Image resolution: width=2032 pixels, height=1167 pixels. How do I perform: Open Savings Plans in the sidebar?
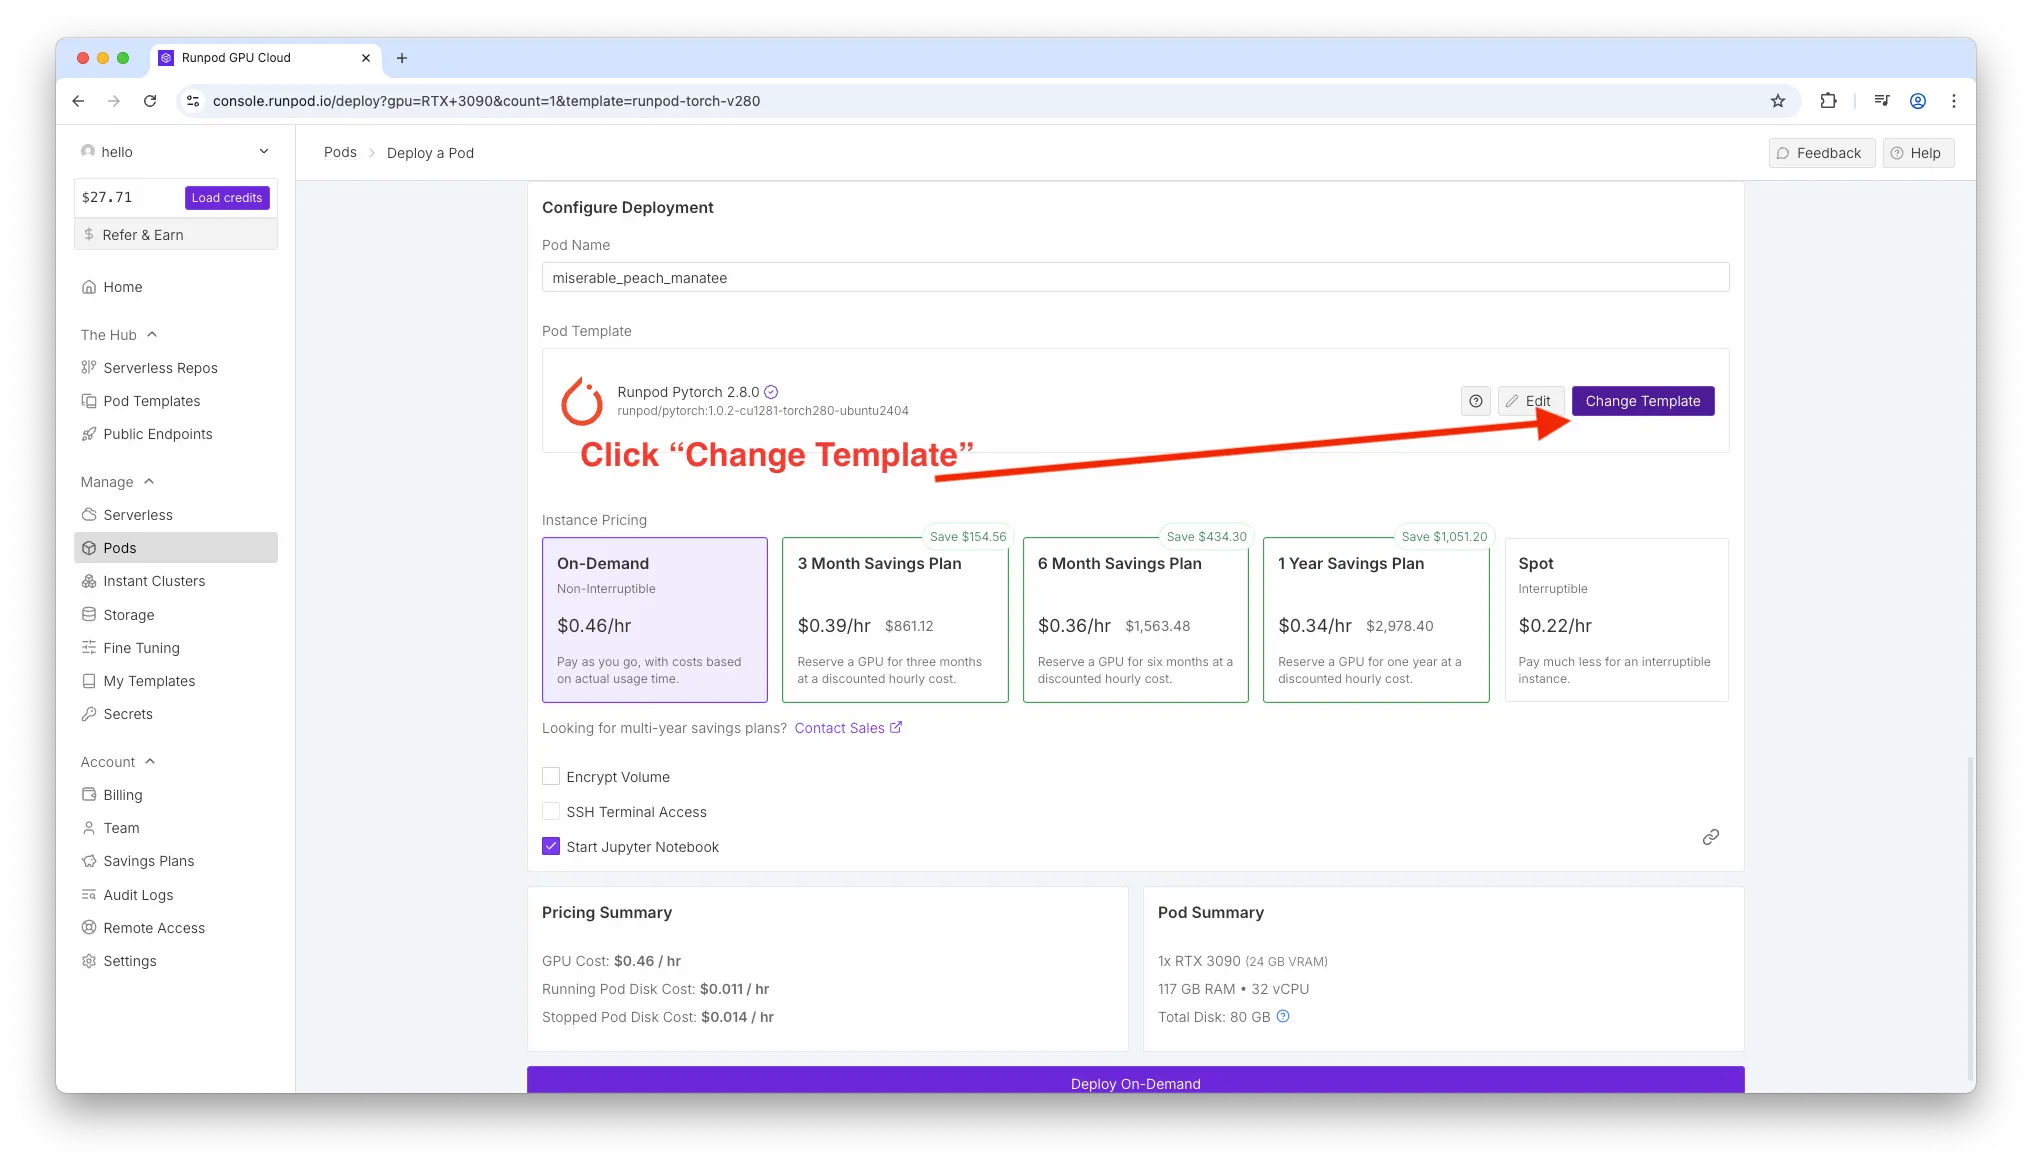176,861
